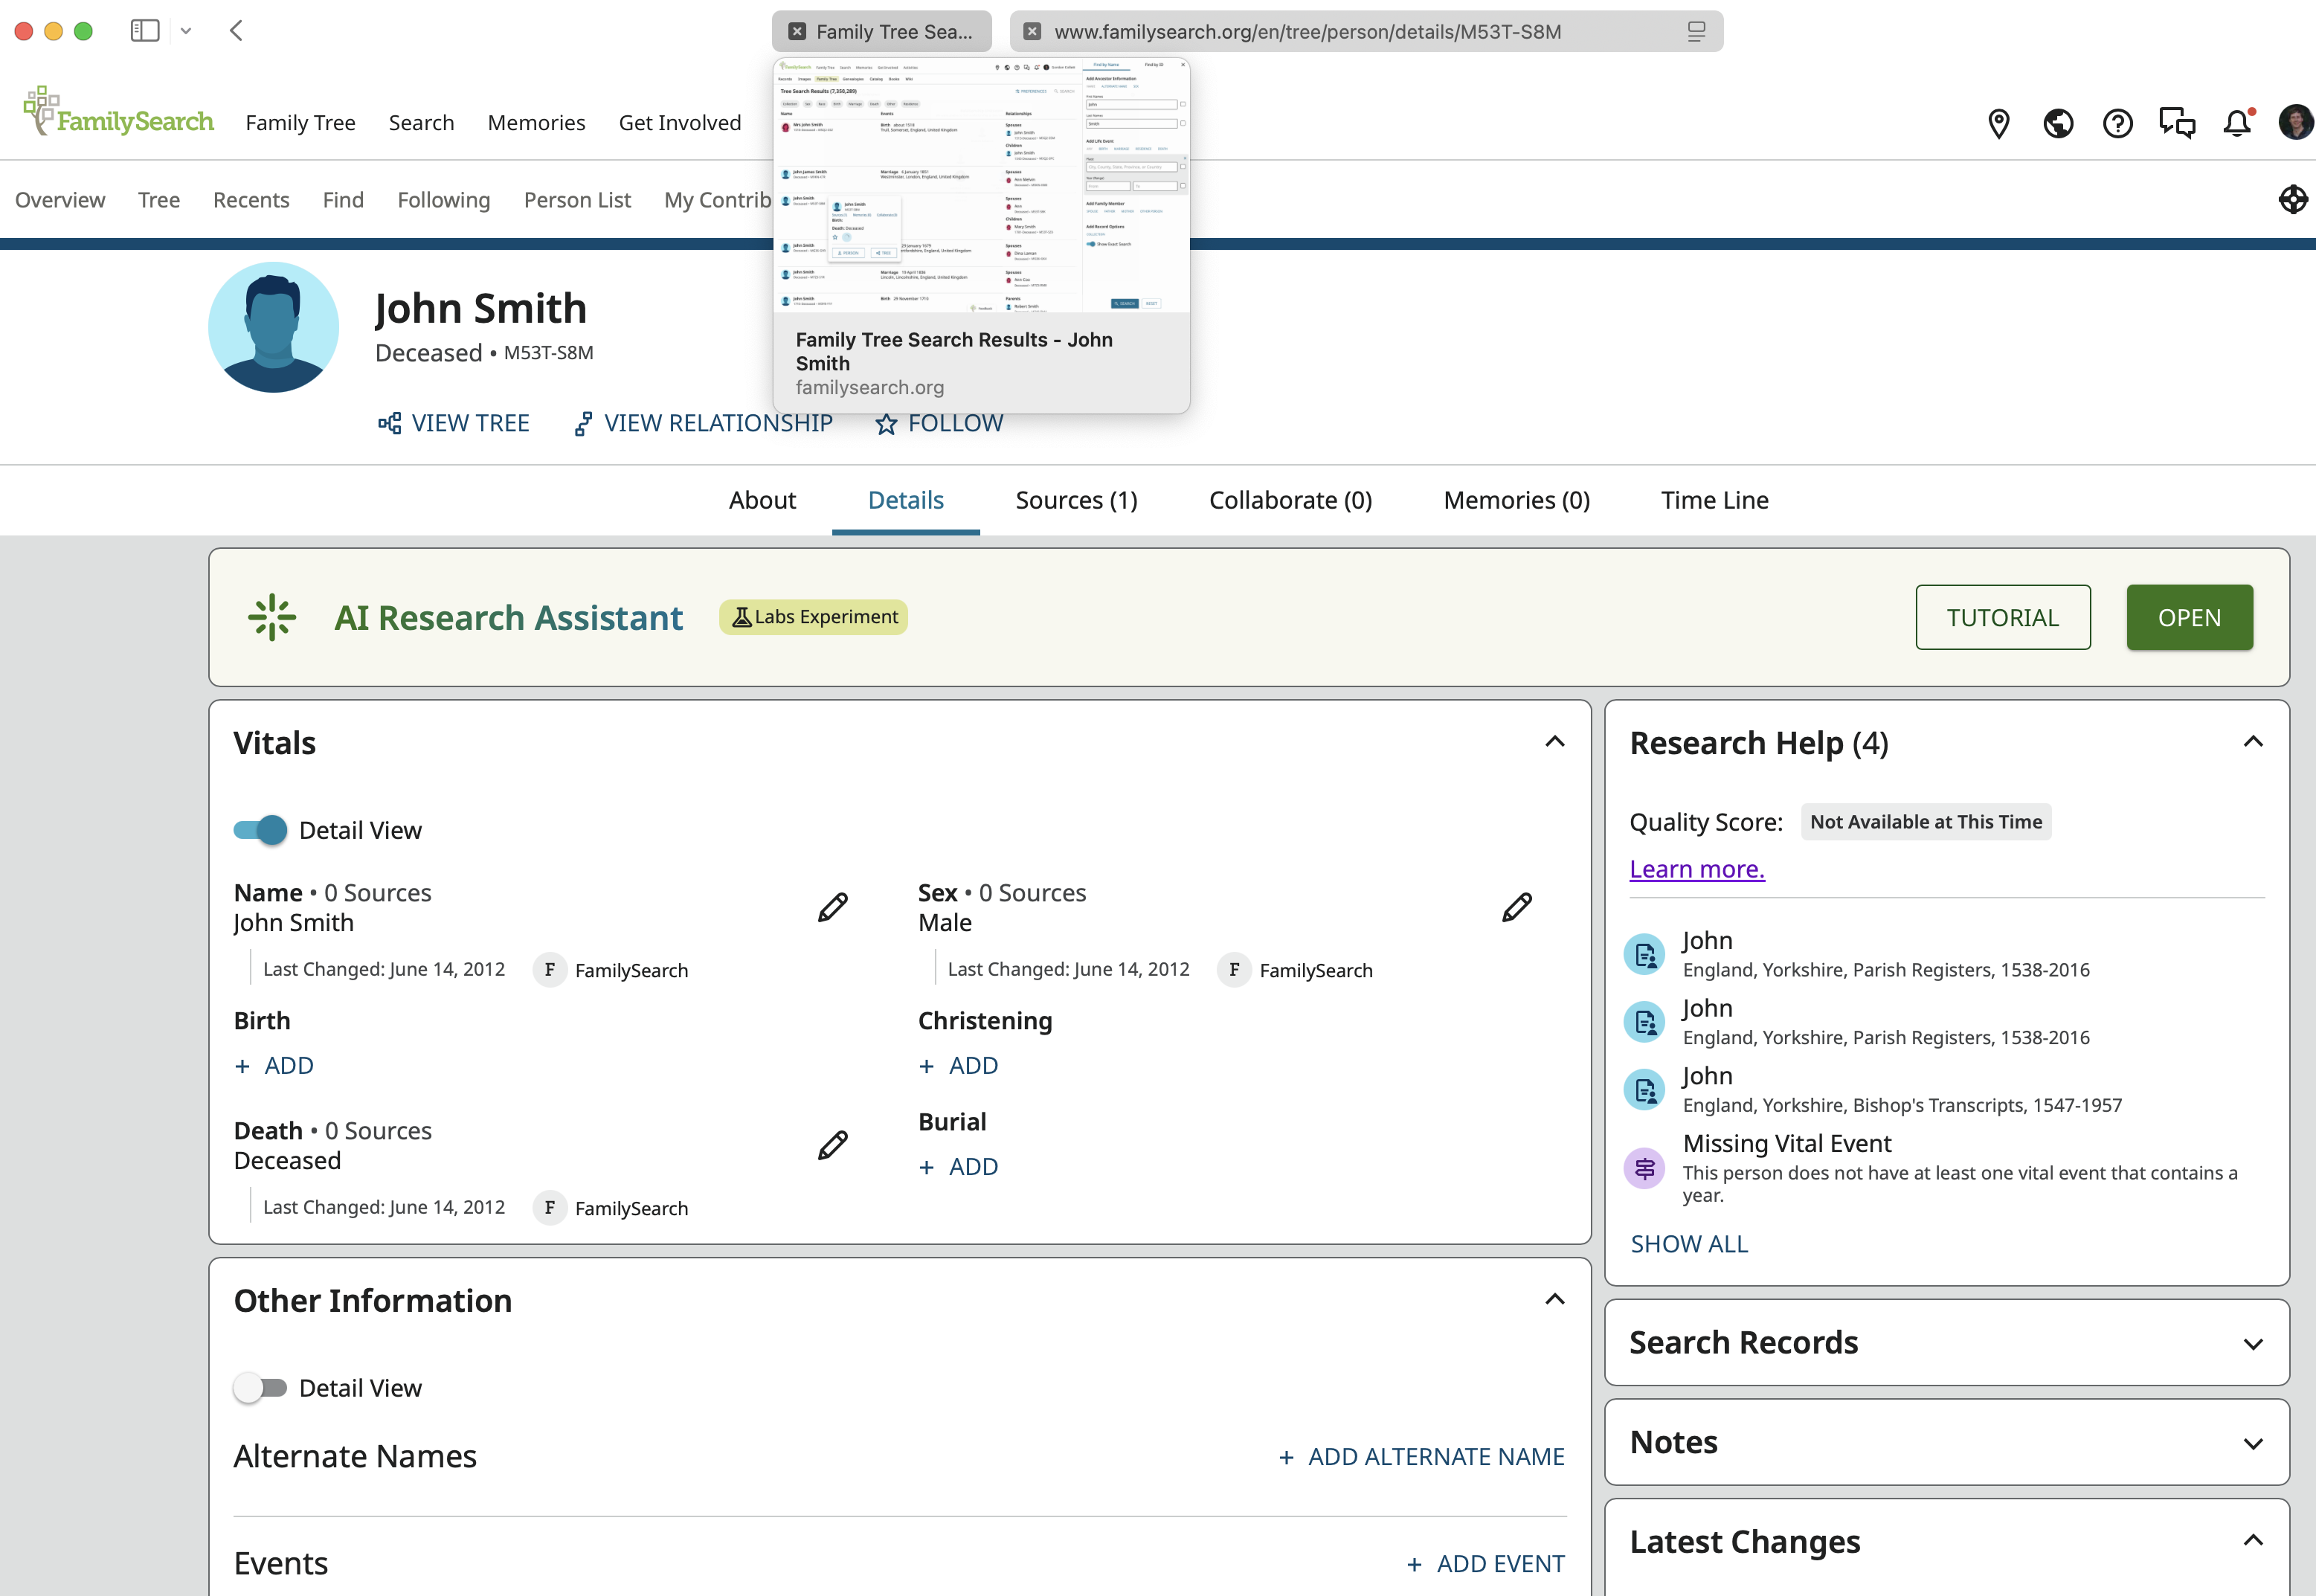Click the Learn more link

(x=1696, y=869)
